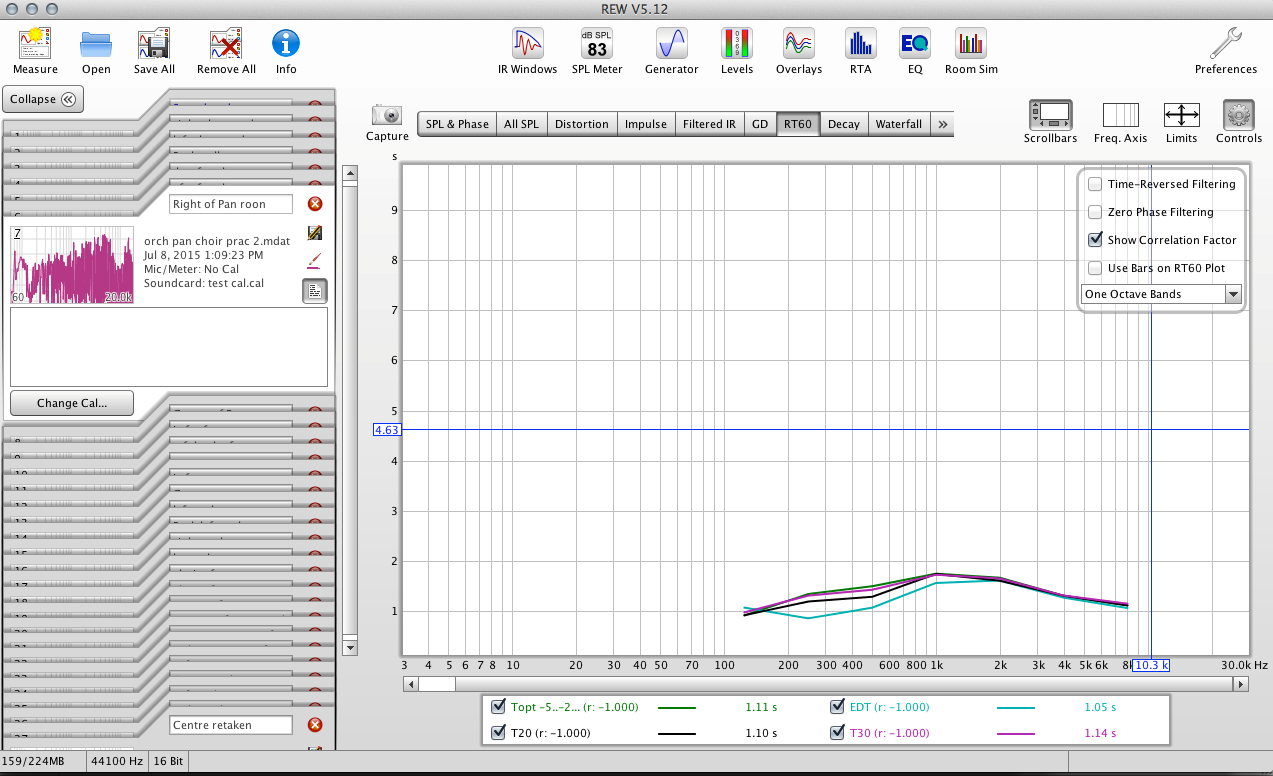The height and width of the screenshot is (776, 1273).
Task: Switch to the SPL & Phase tab
Action: click(x=457, y=124)
